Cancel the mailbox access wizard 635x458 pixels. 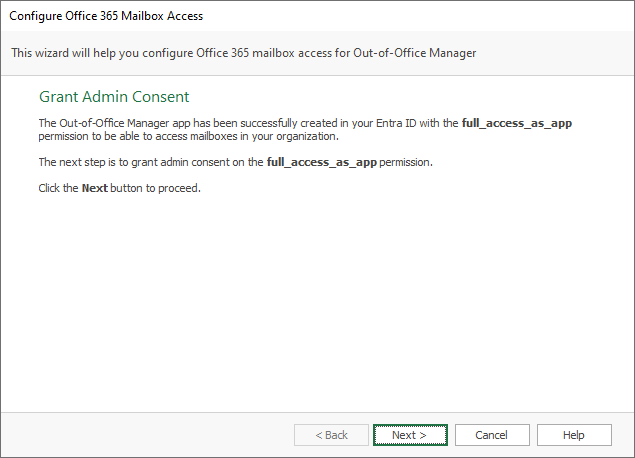coord(492,435)
